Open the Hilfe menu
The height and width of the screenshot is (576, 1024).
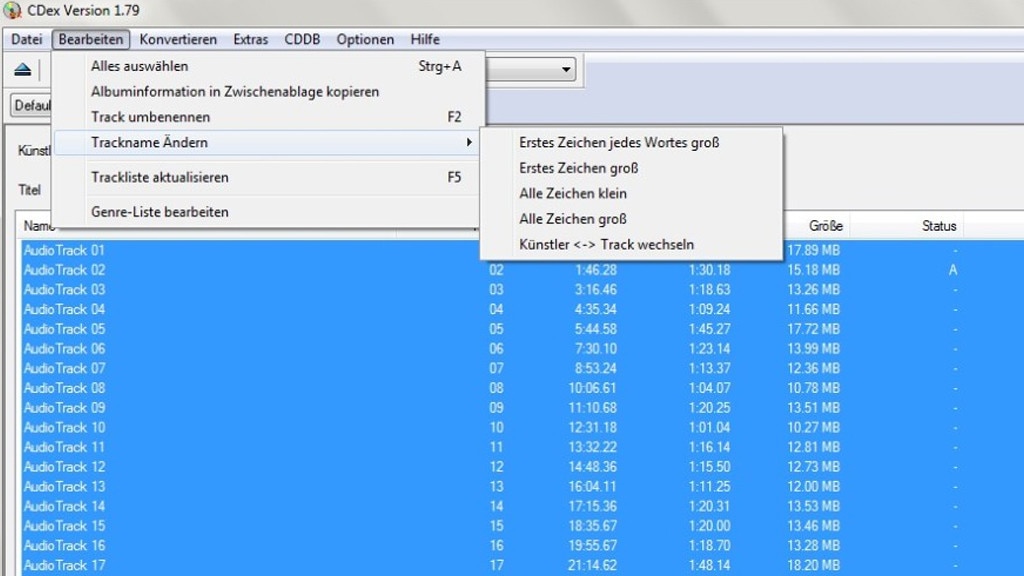(x=424, y=39)
